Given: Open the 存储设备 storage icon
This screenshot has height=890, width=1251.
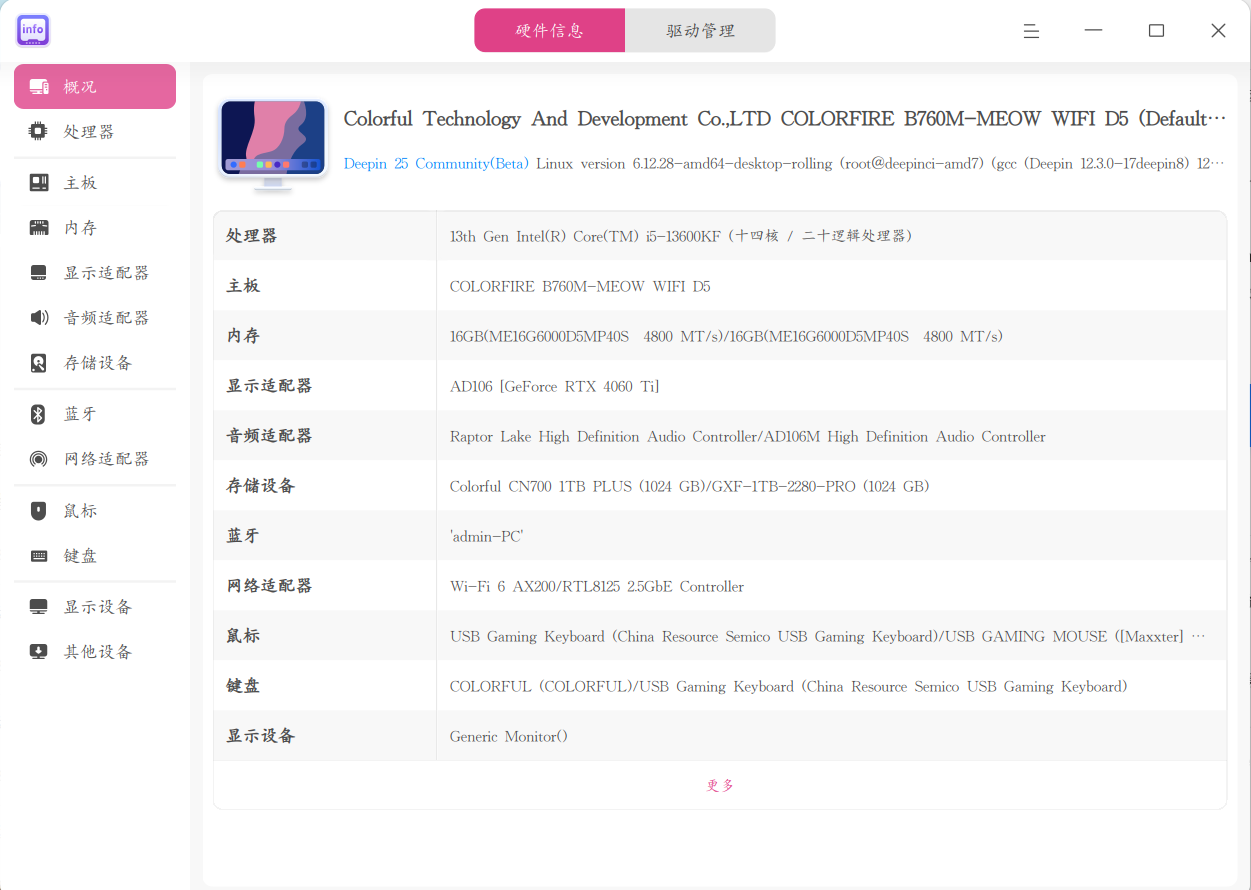Looking at the screenshot, I should click(38, 363).
